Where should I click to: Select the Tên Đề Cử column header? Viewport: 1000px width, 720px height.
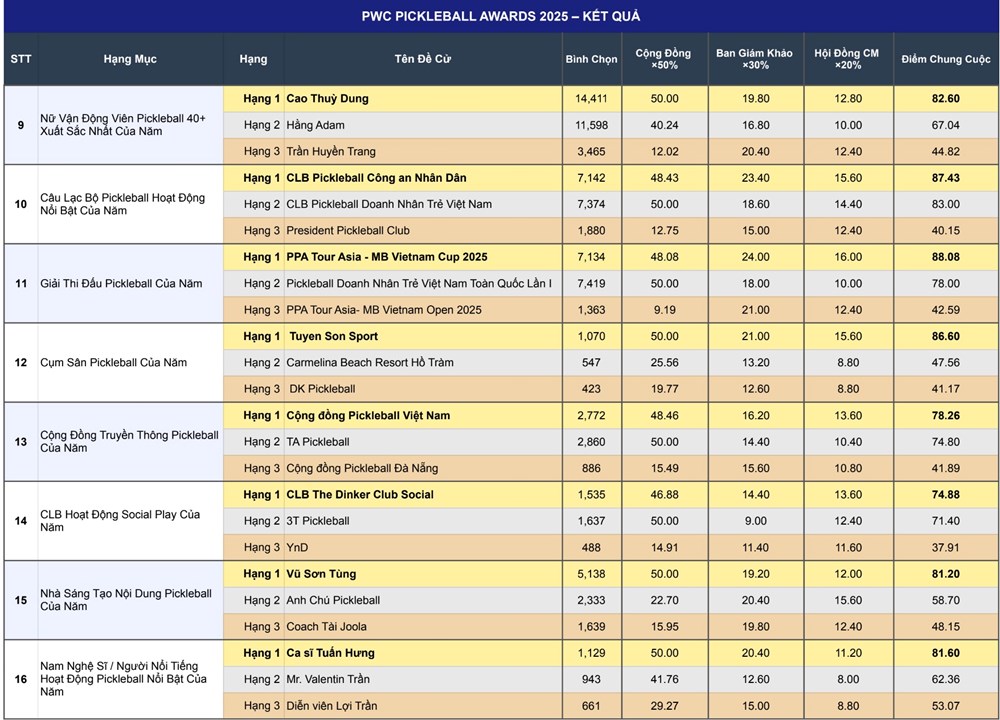click(x=422, y=59)
